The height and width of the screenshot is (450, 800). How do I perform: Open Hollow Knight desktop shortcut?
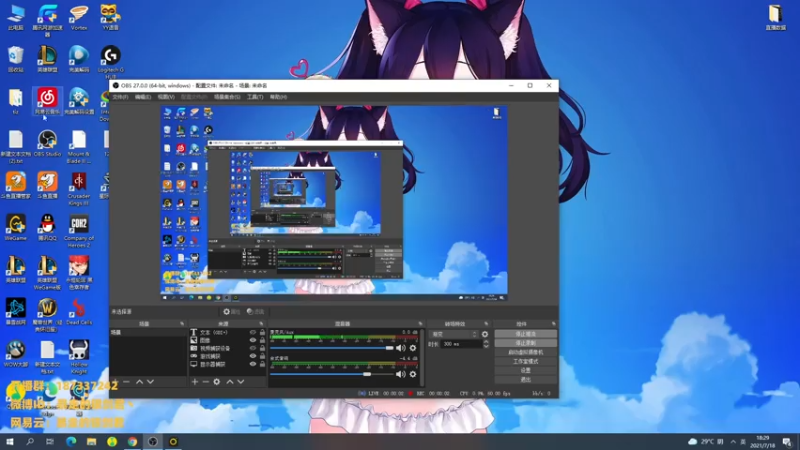pos(79,357)
